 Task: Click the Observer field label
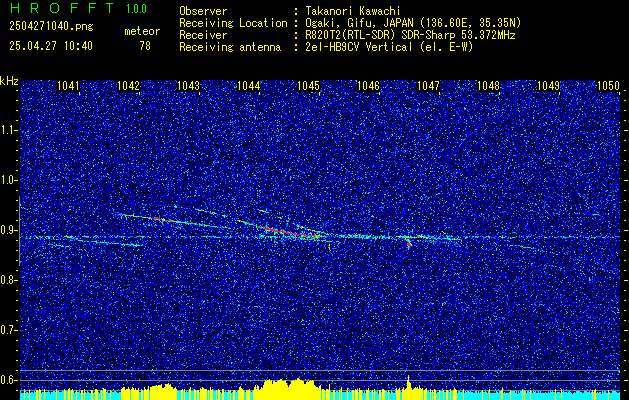[x=203, y=11]
